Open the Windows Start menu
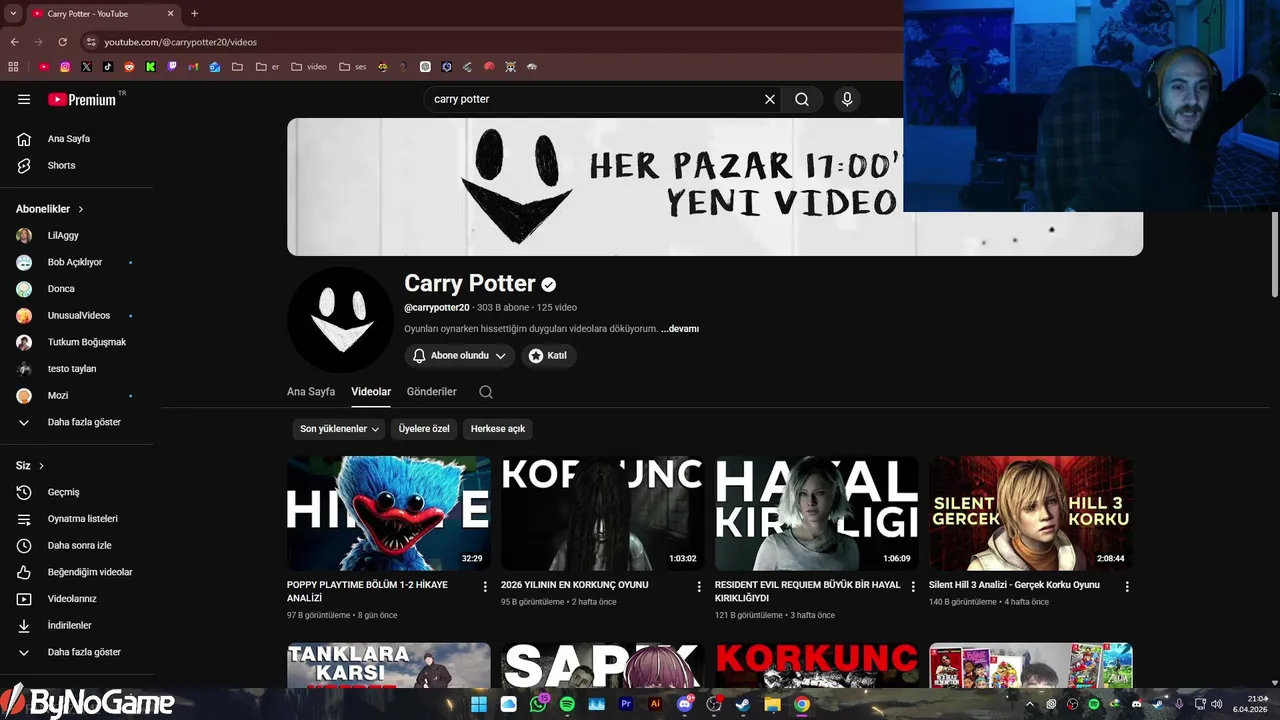The height and width of the screenshot is (720, 1280). [x=479, y=704]
